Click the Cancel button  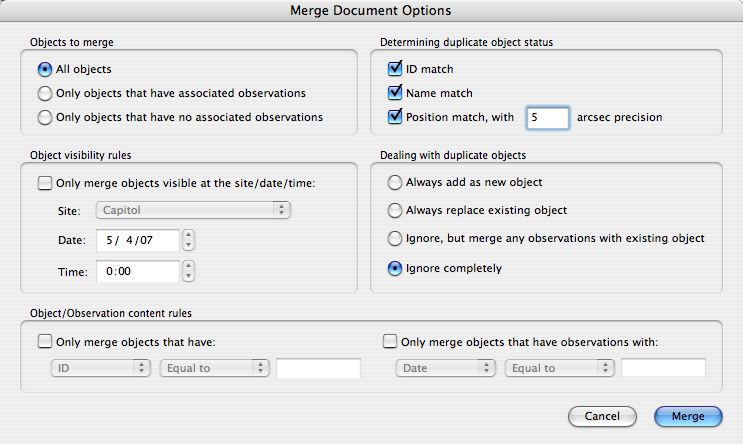(x=602, y=417)
